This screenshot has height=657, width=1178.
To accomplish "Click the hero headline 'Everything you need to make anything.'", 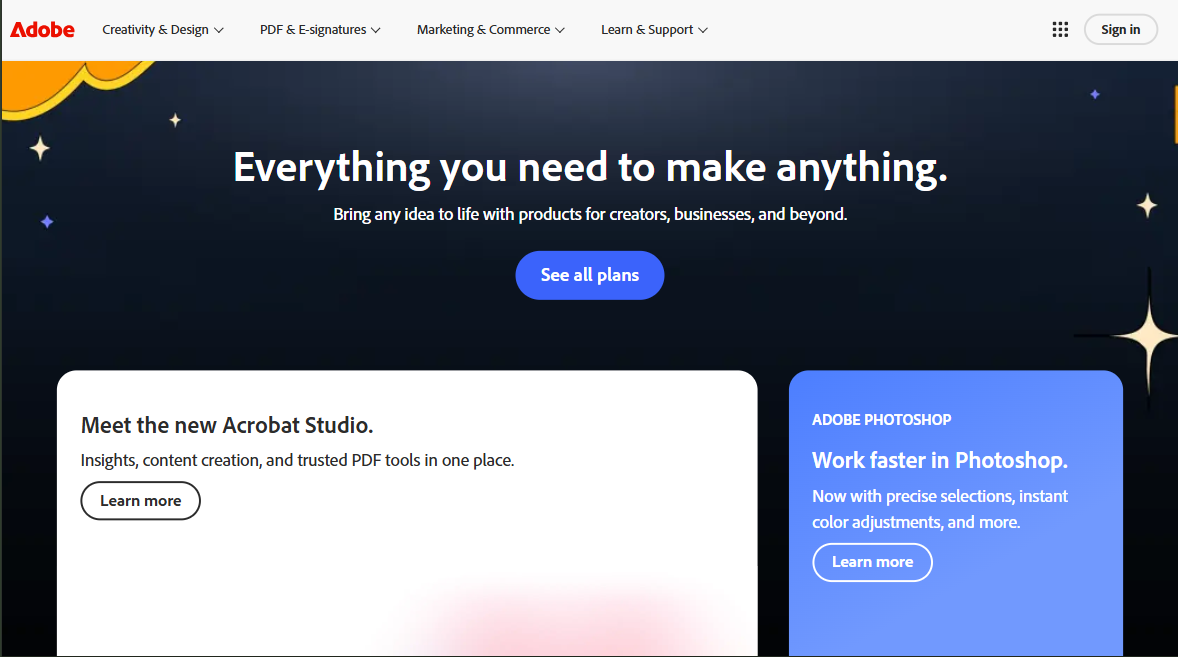I will click(590, 167).
